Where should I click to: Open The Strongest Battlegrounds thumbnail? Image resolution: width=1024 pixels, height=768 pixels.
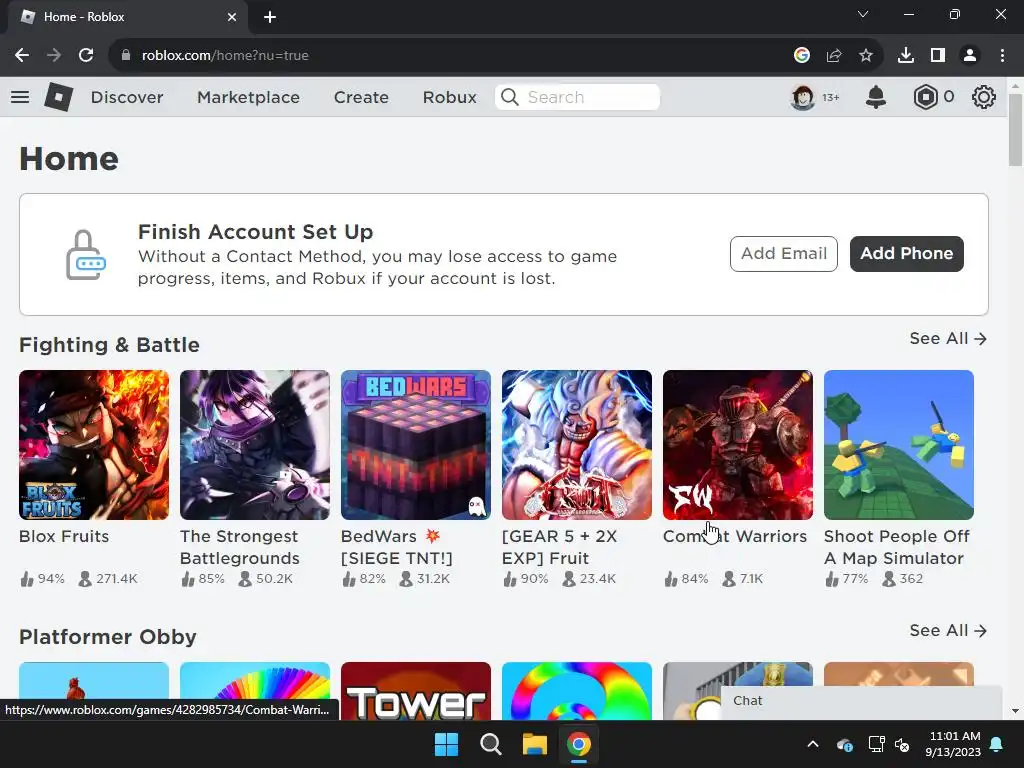255,445
